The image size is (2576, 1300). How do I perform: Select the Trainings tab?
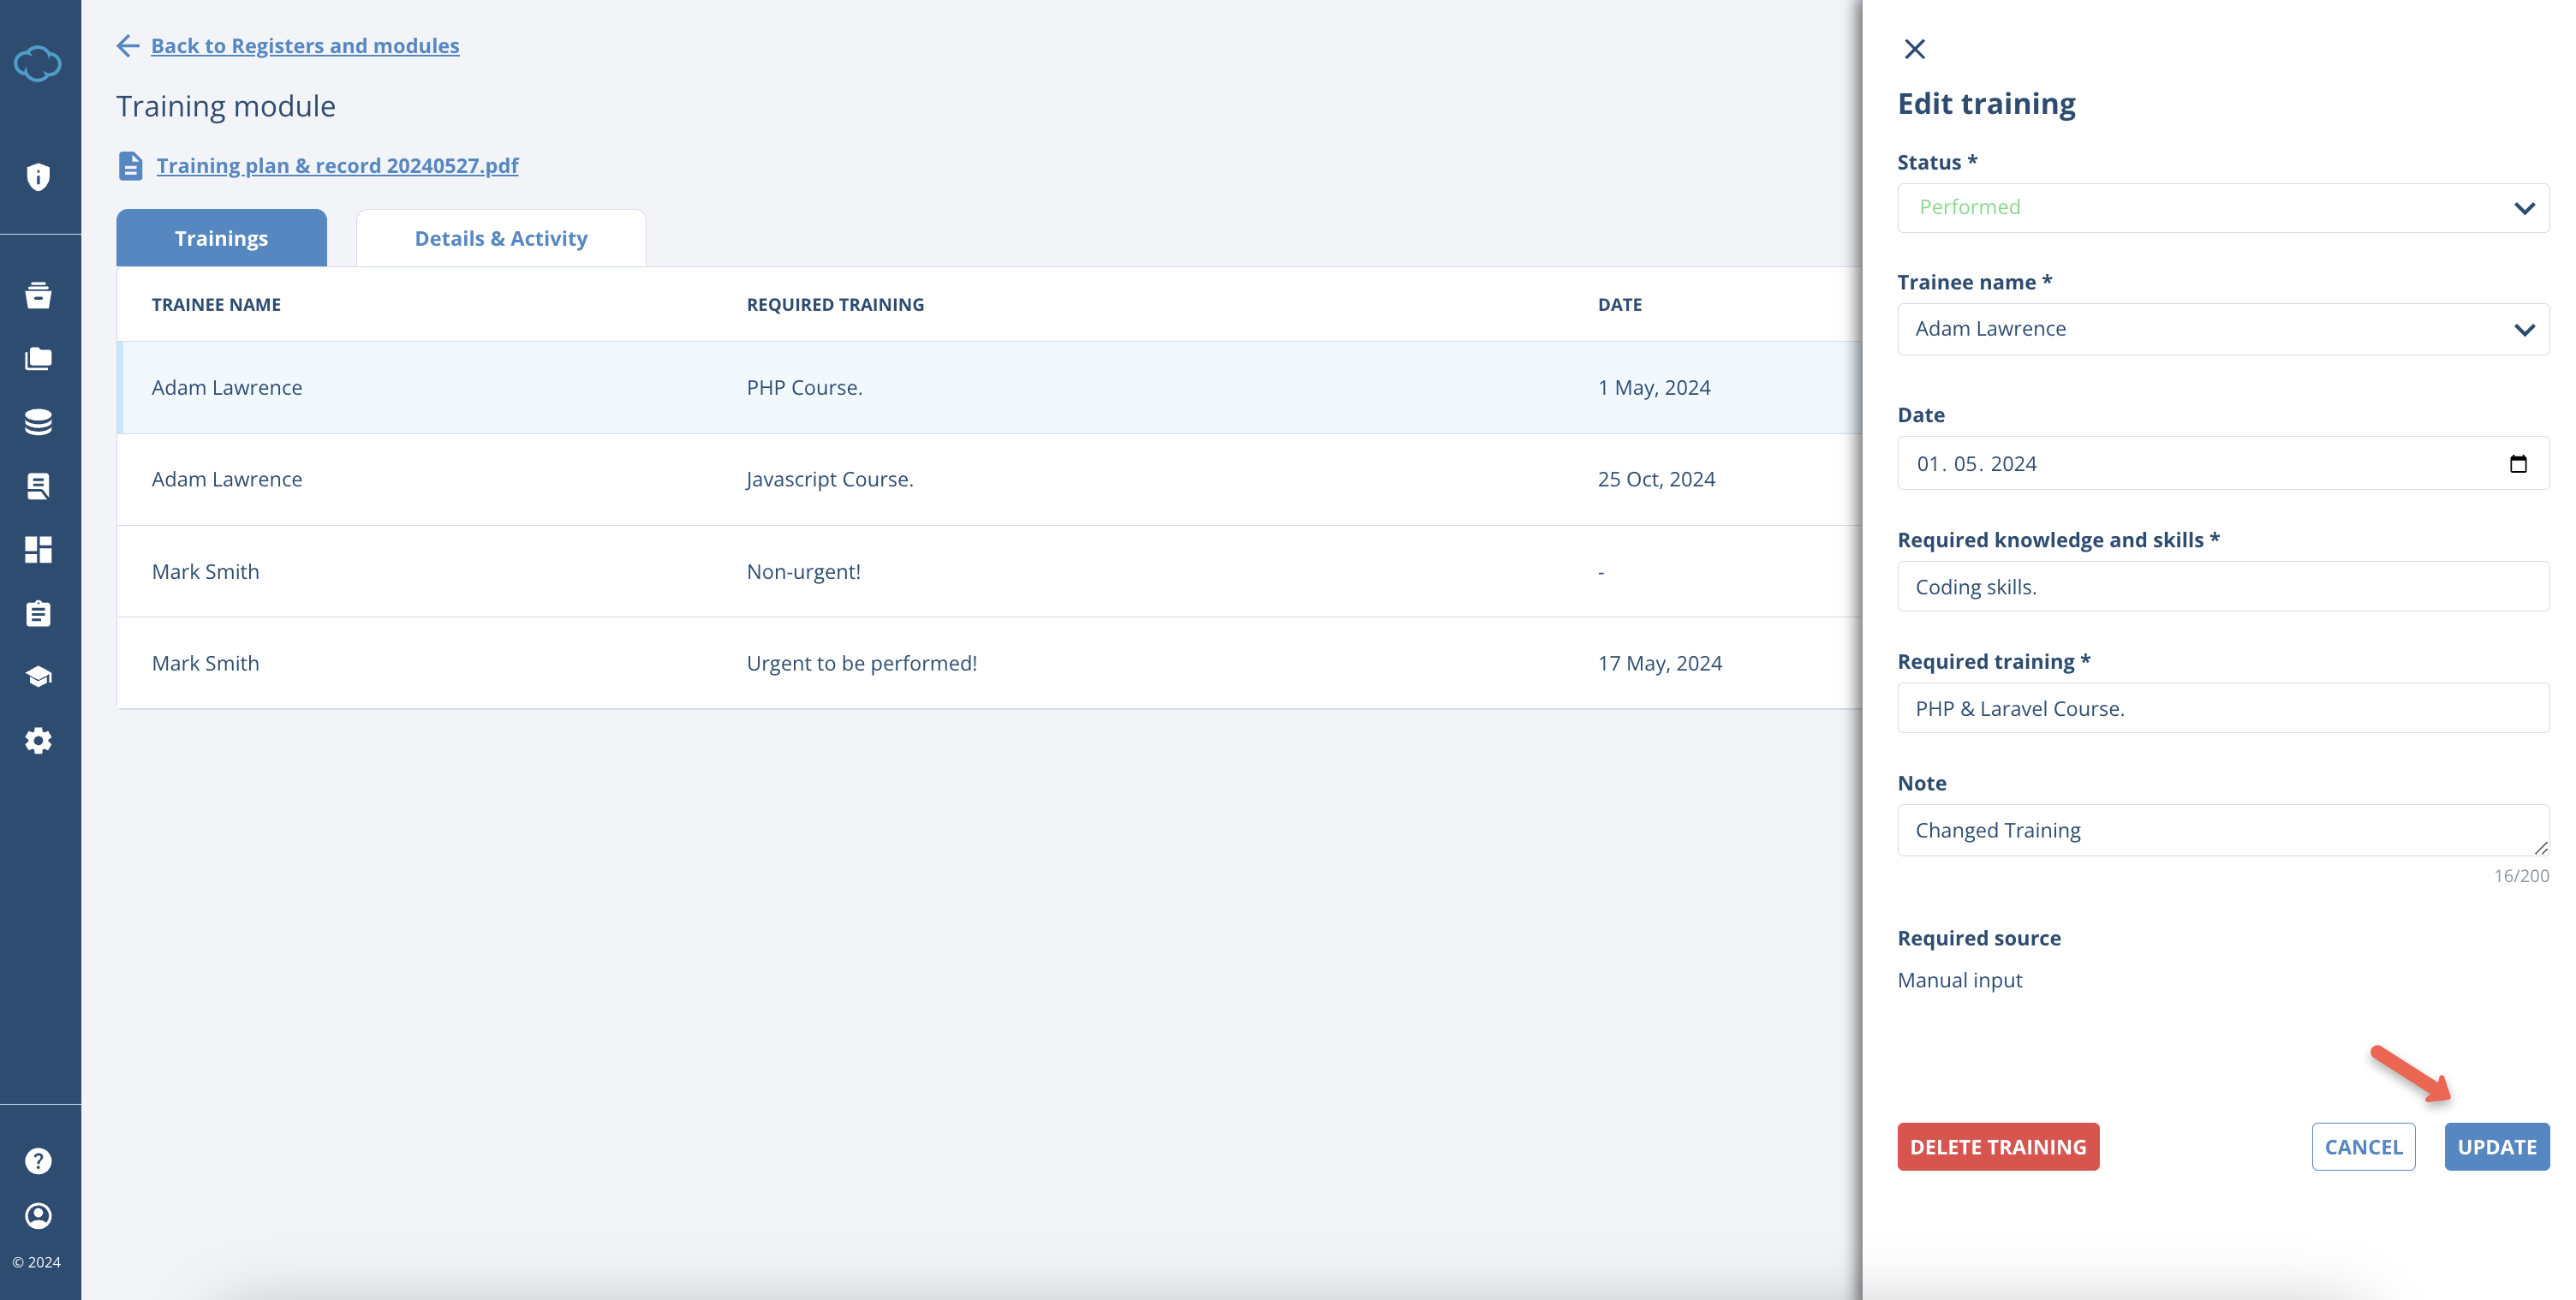[221, 238]
